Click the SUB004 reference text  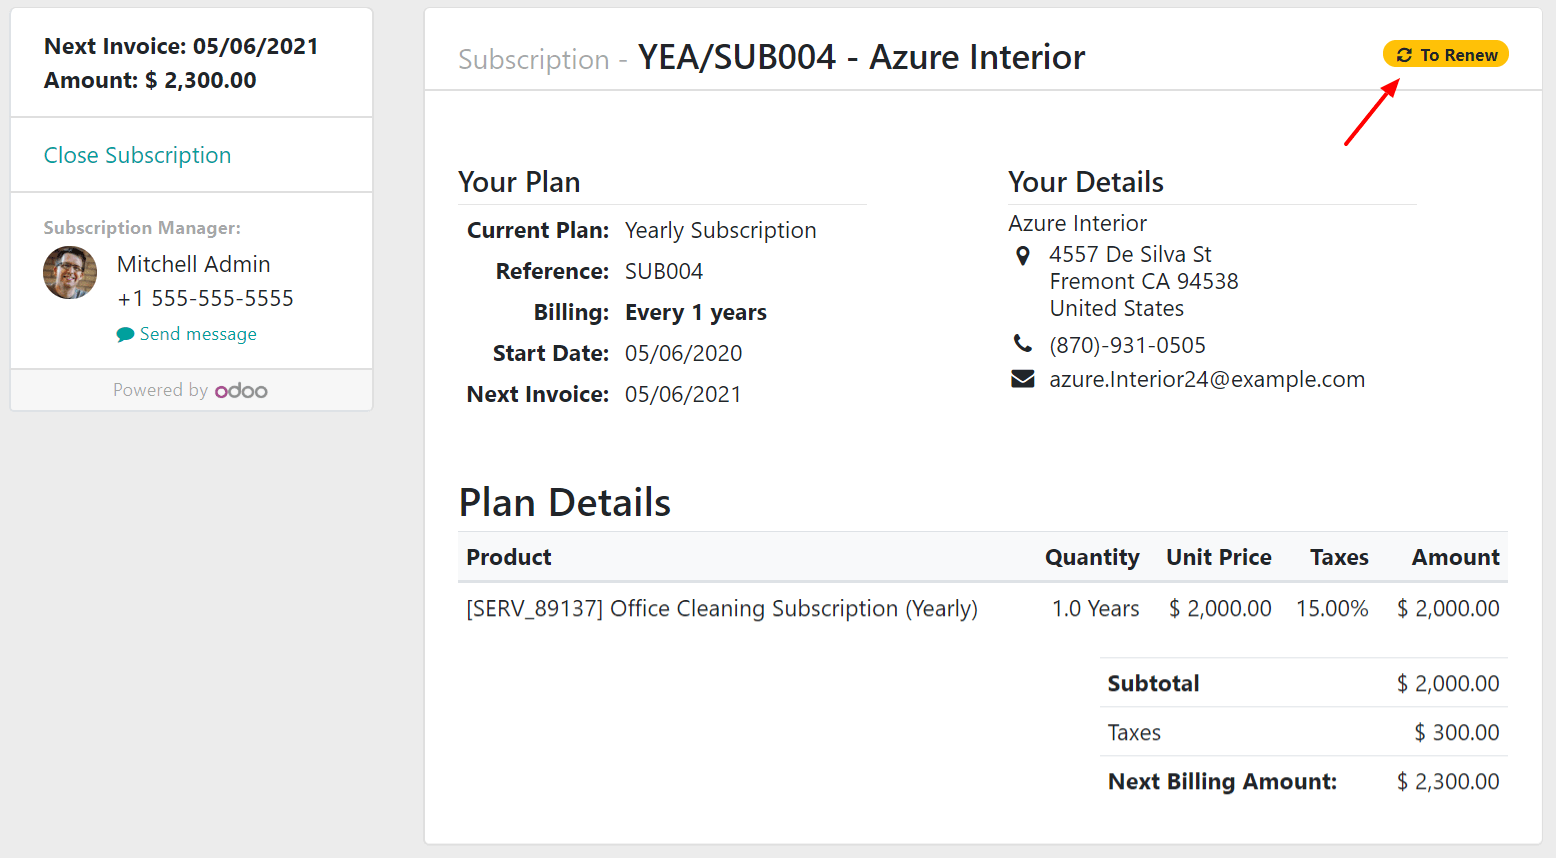tap(663, 270)
